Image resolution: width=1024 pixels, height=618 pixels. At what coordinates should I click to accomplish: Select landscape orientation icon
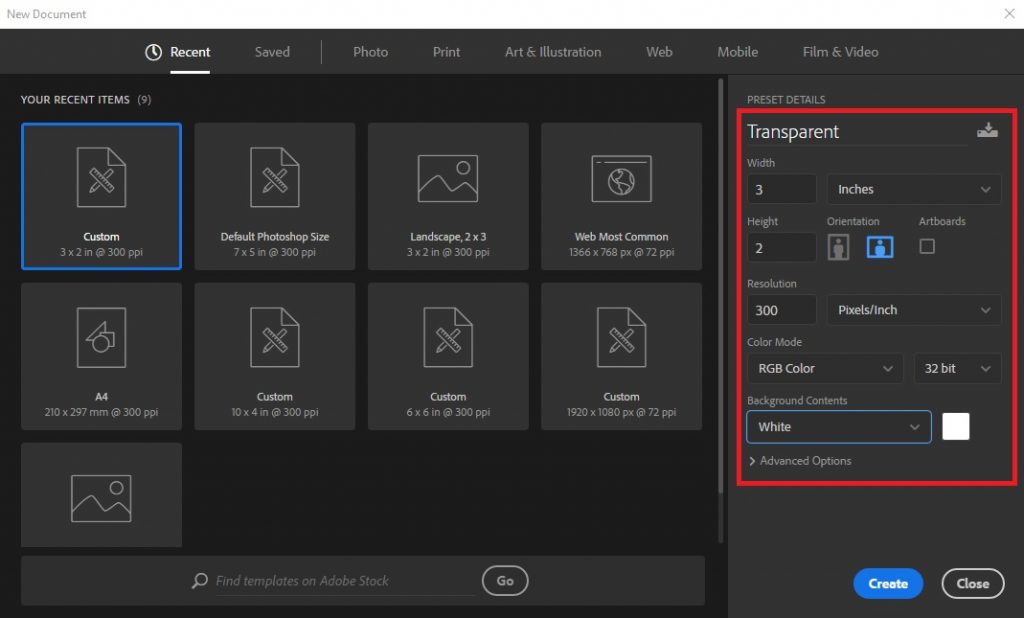(x=879, y=247)
